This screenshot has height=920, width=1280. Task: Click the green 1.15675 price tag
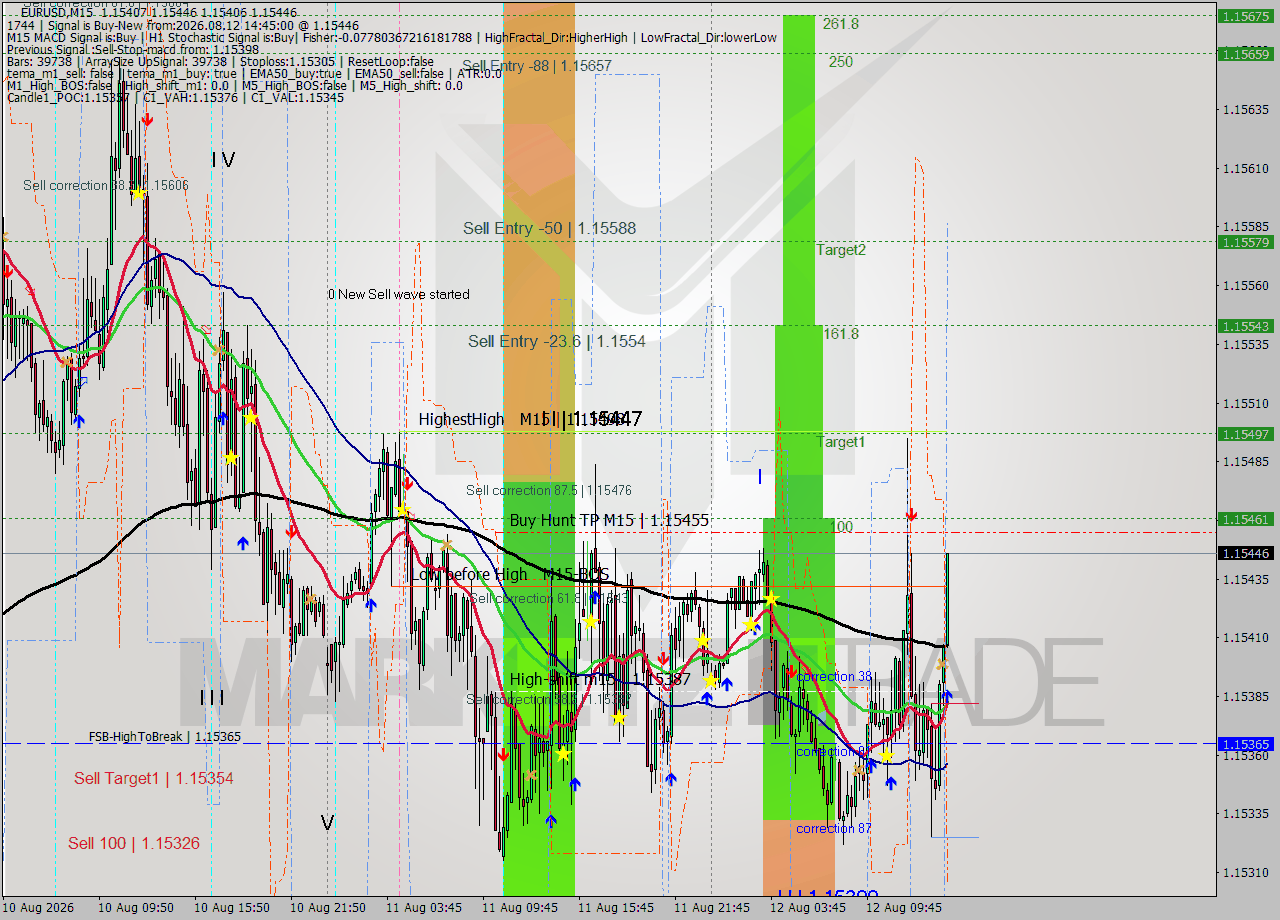[x=1245, y=16]
